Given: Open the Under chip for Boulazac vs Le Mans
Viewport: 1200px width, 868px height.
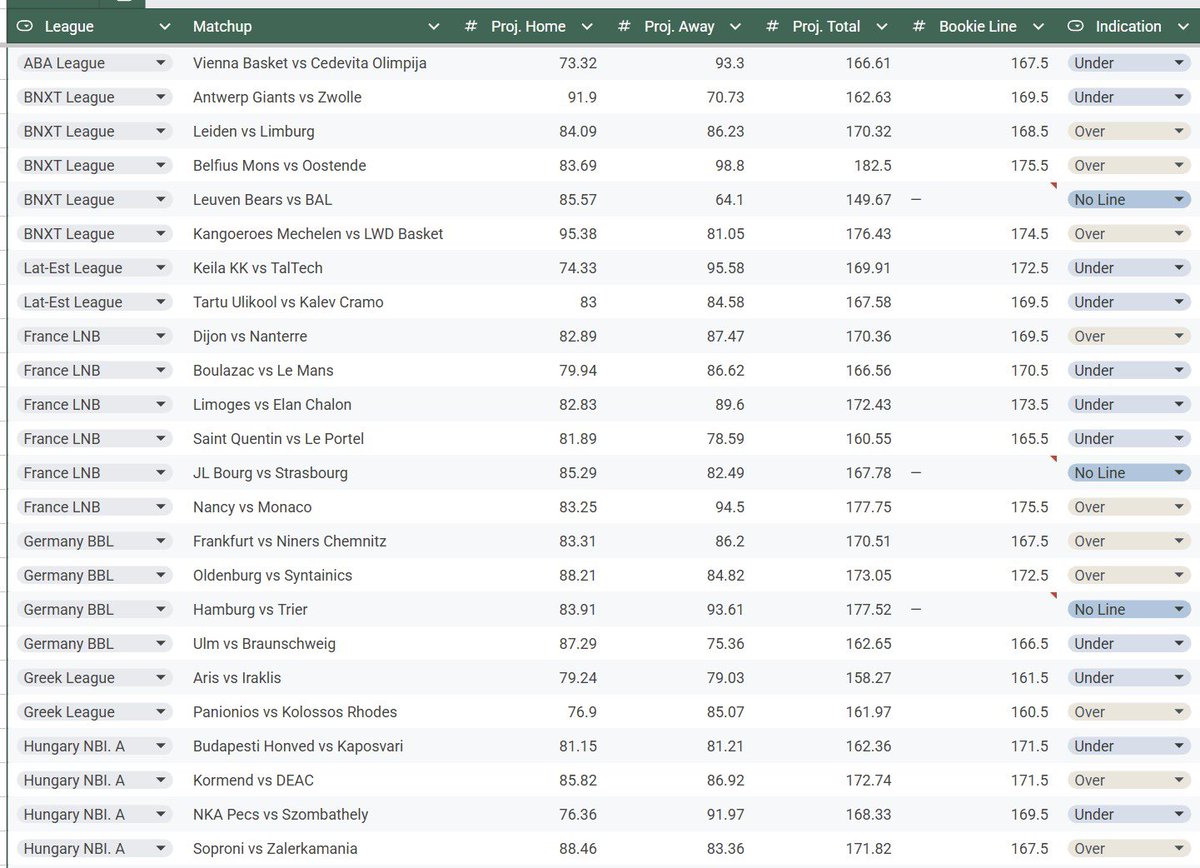Looking at the screenshot, I should coord(1128,370).
